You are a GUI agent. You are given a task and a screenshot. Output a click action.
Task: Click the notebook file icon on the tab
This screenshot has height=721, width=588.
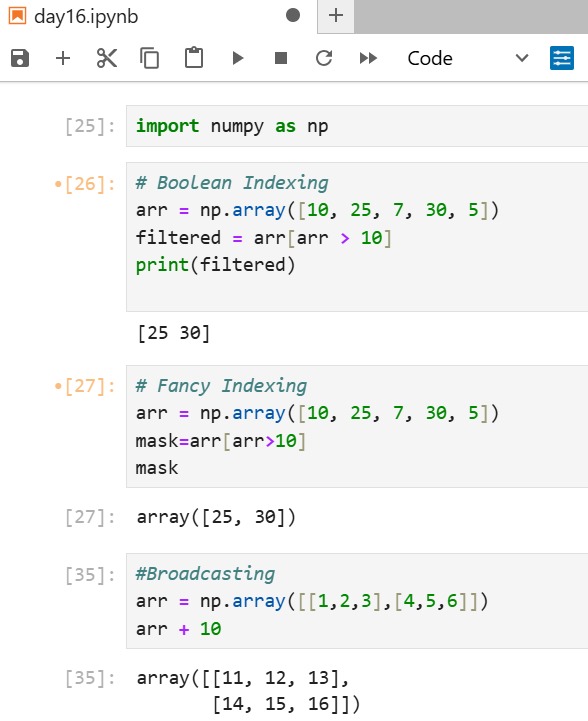[x=17, y=16]
